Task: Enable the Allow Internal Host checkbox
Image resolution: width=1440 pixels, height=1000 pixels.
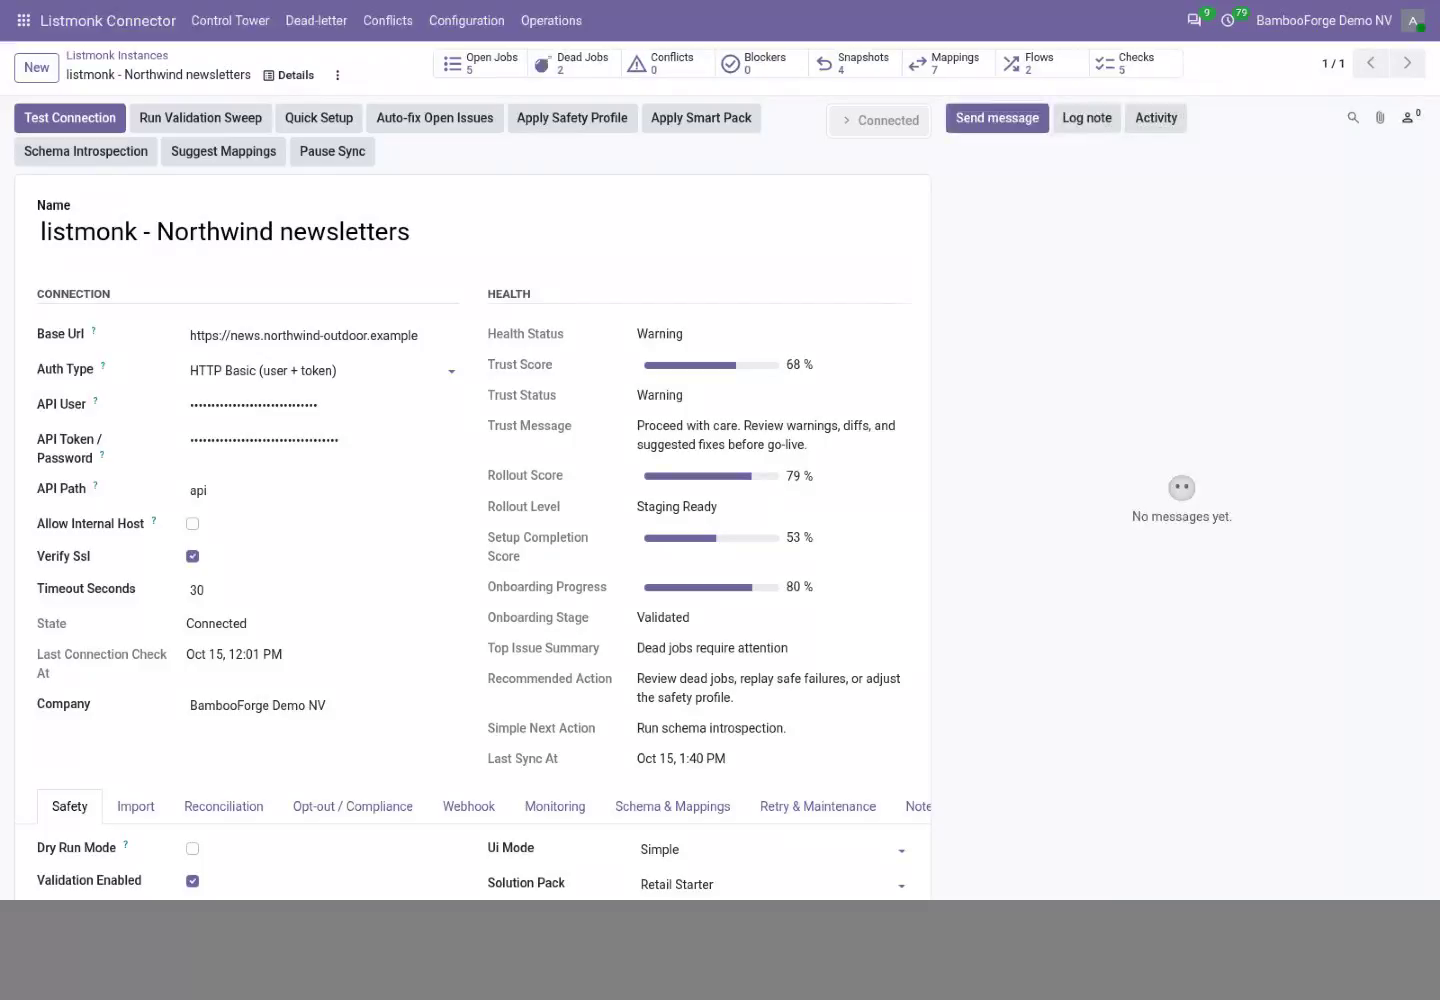Action: 193,524
